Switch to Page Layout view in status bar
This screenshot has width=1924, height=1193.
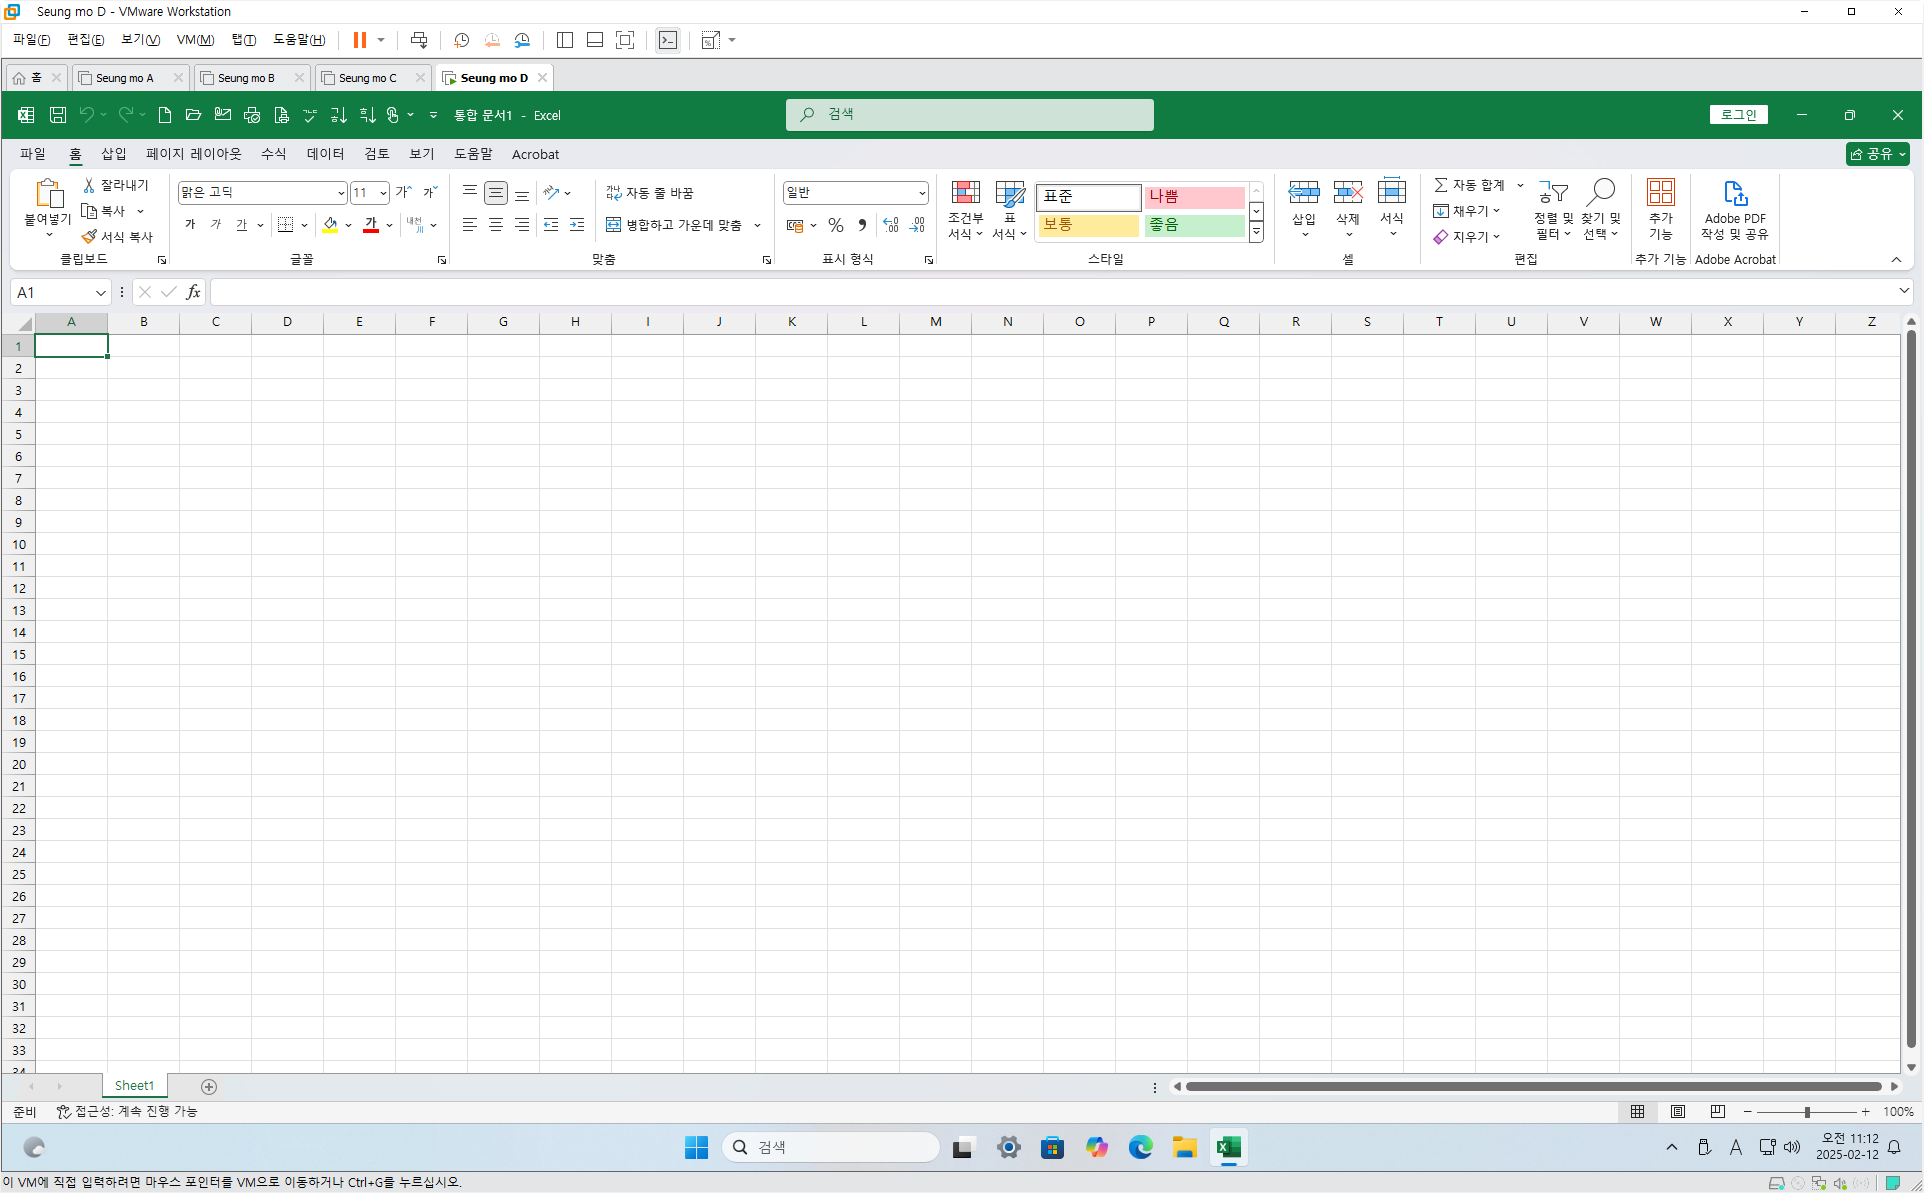(x=1677, y=1111)
